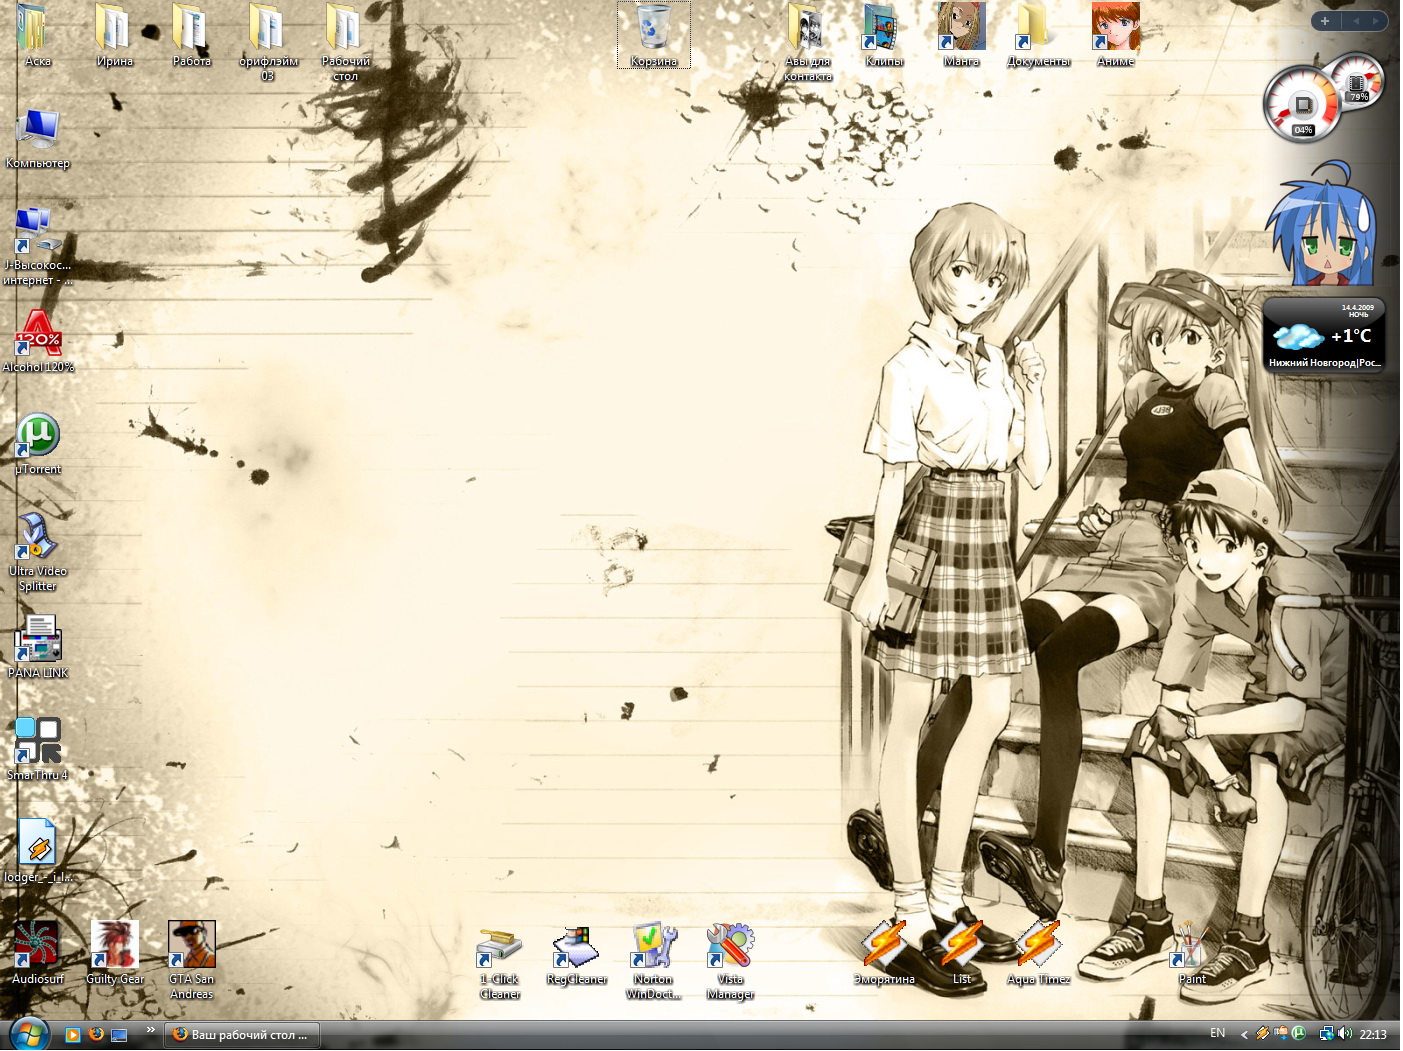Viewport: 1403px width, 1051px height.
Task: Open the Аска folder icon
Action: coord(36,34)
